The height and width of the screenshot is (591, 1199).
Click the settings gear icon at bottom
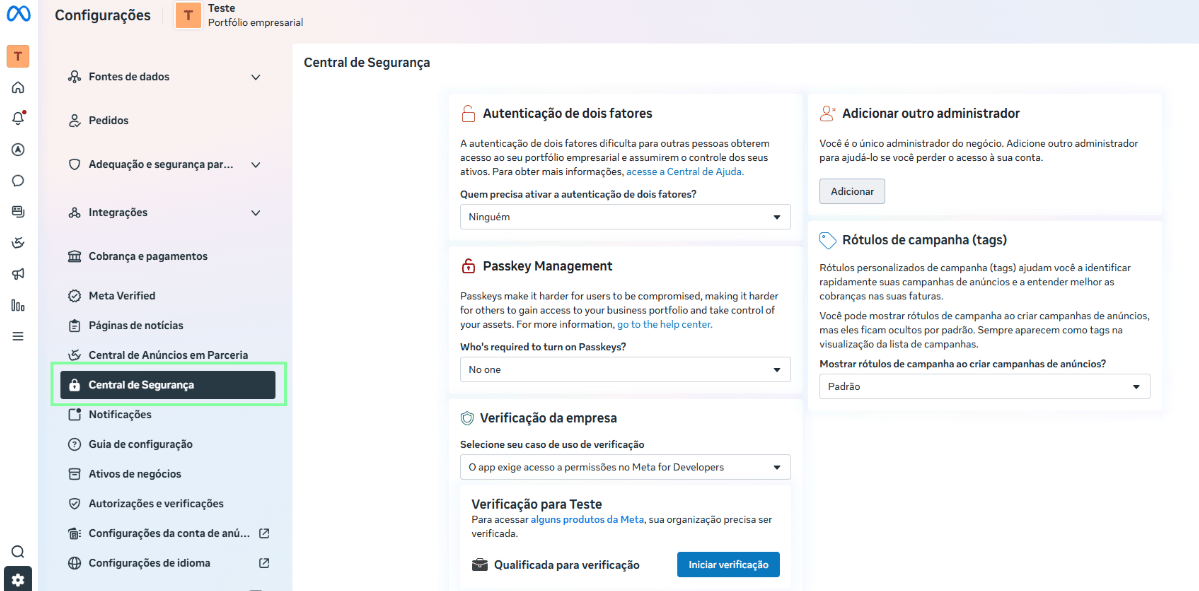(18, 580)
